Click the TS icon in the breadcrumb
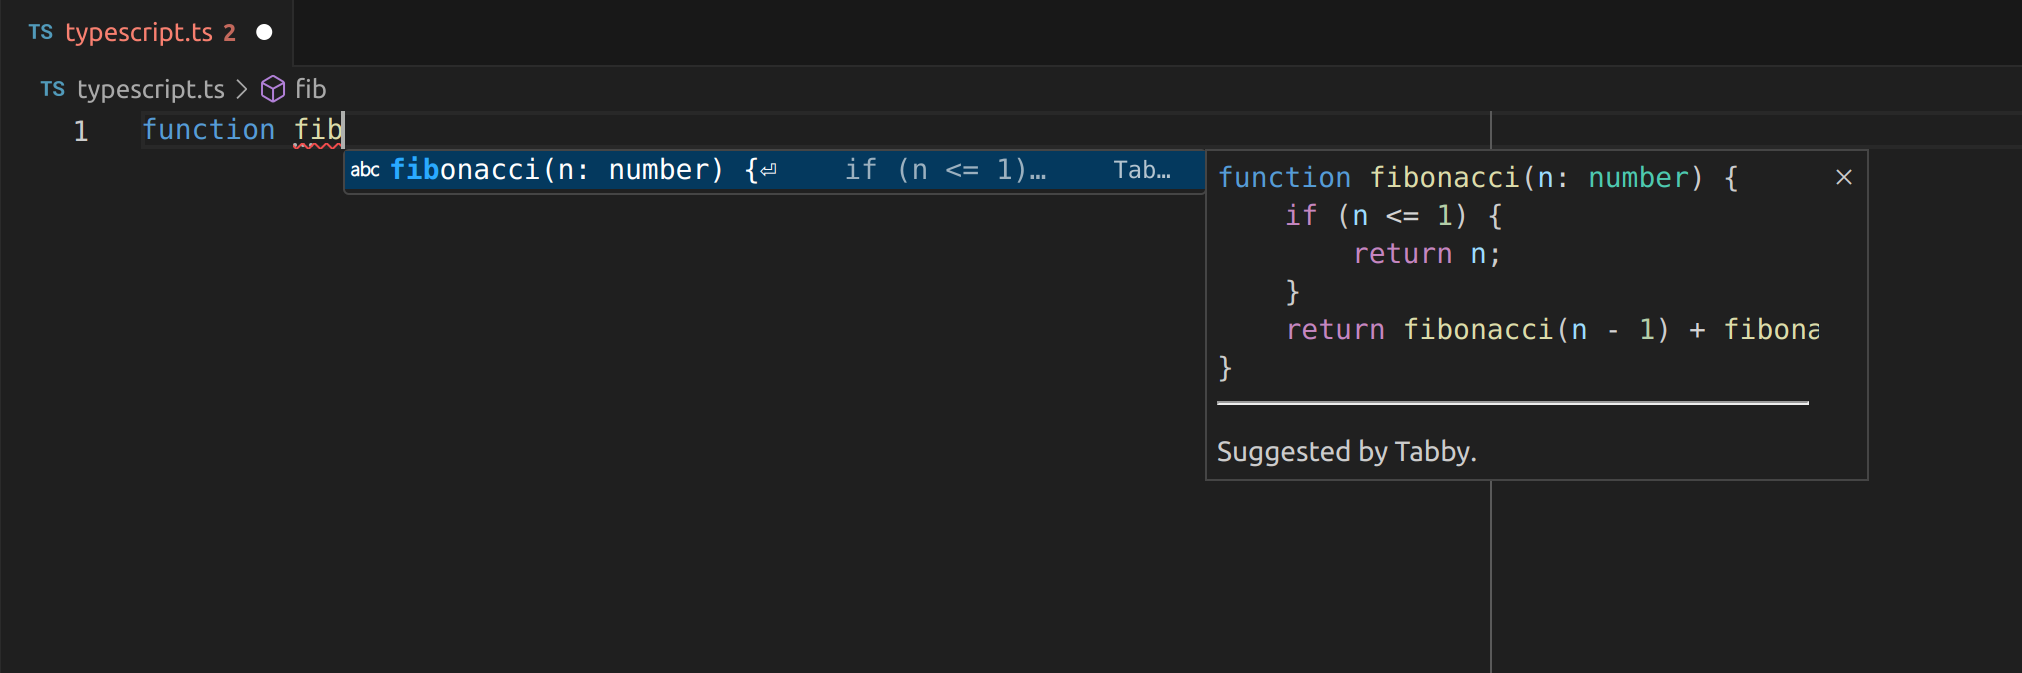The image size is (2022, 673). 52,89
